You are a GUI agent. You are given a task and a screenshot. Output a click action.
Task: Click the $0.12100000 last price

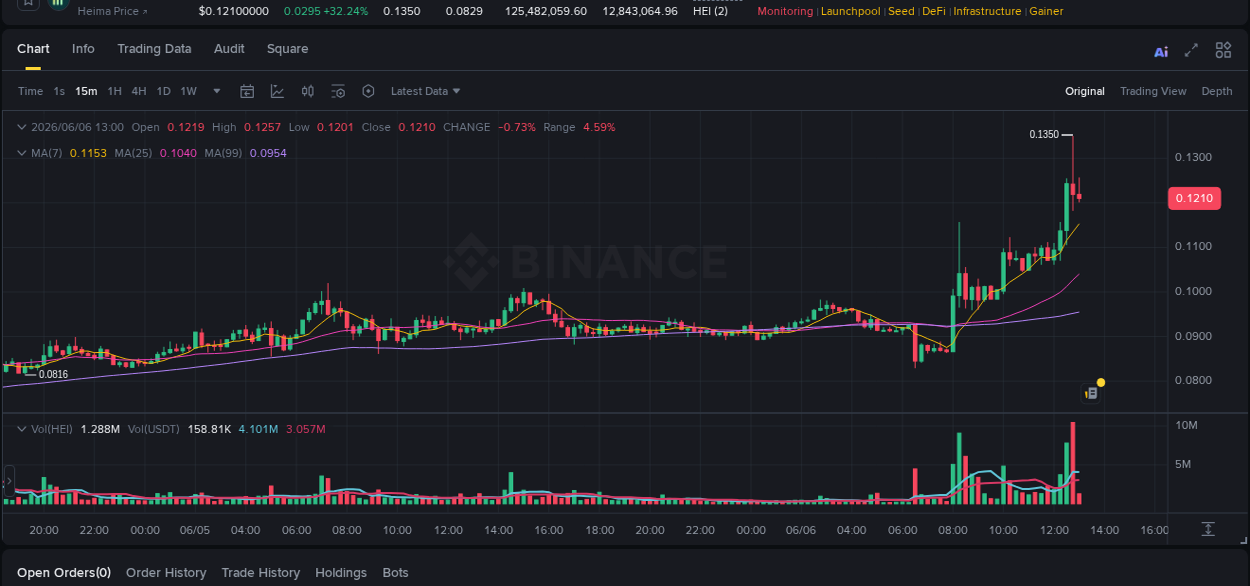(x=234, y=11)
